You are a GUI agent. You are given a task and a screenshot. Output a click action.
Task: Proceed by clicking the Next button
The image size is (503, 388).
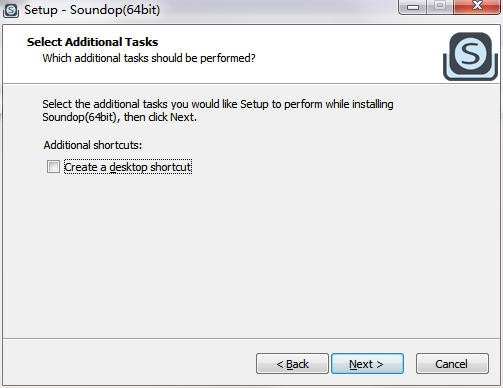tap(367, 364)
